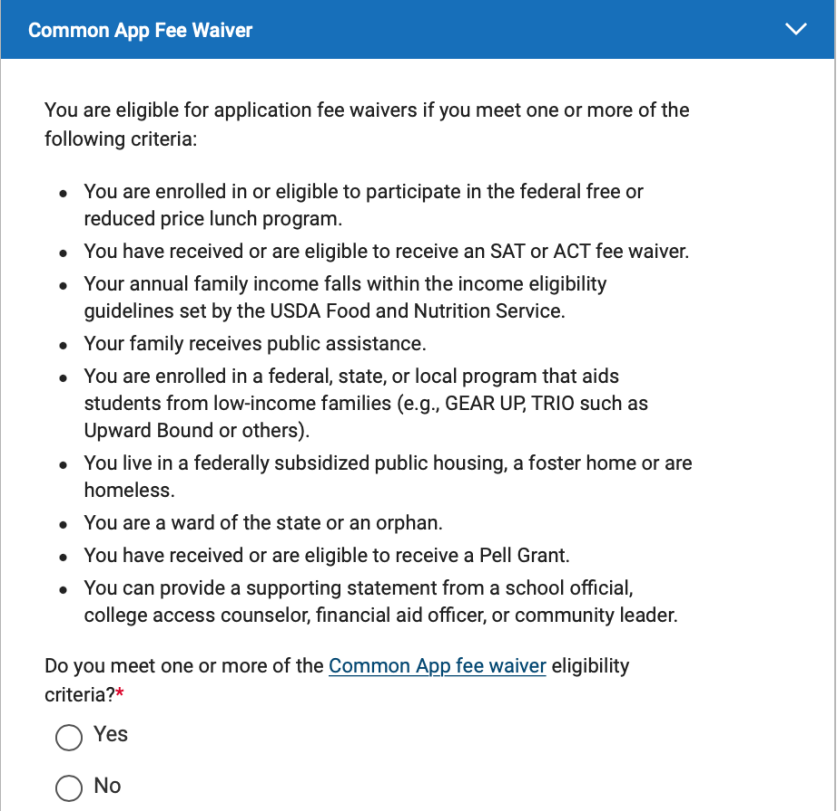Image resolution: width=837 pixels, height=812 pixels.
Task: Click the No option circle icon
Action: (x=68, y=786)
